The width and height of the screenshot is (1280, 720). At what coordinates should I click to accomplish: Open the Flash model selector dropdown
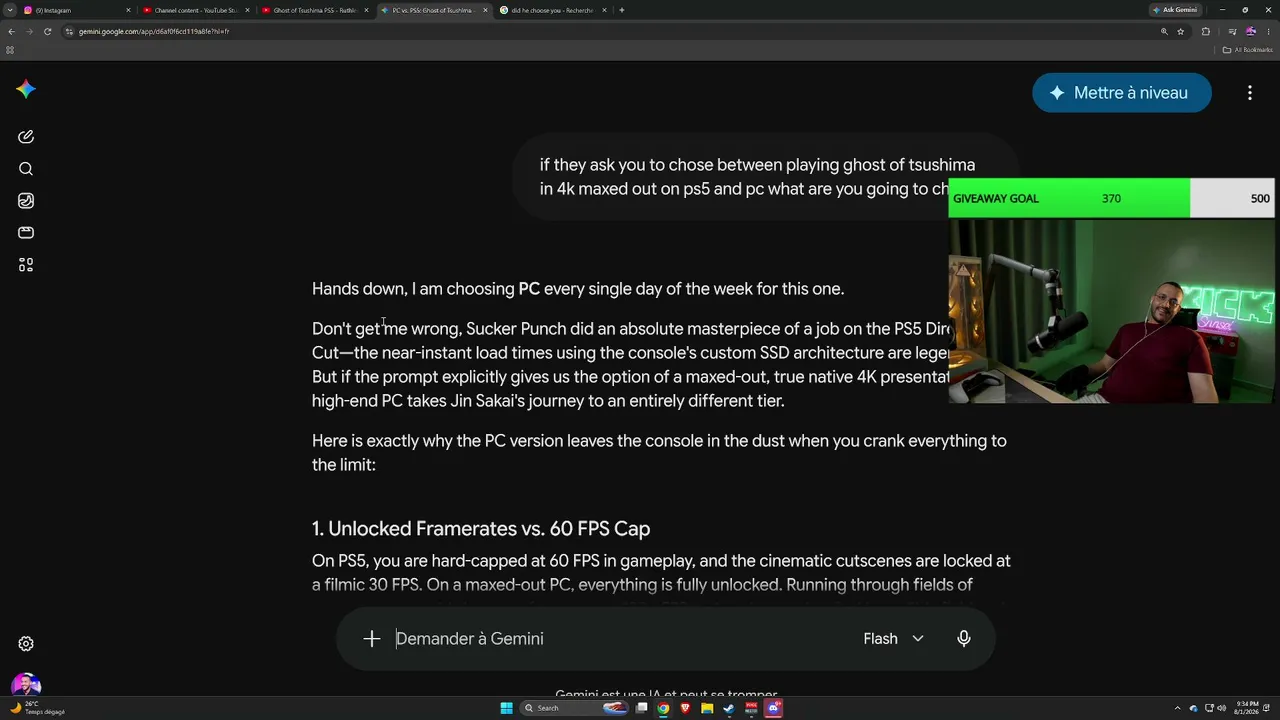(893, 639)
